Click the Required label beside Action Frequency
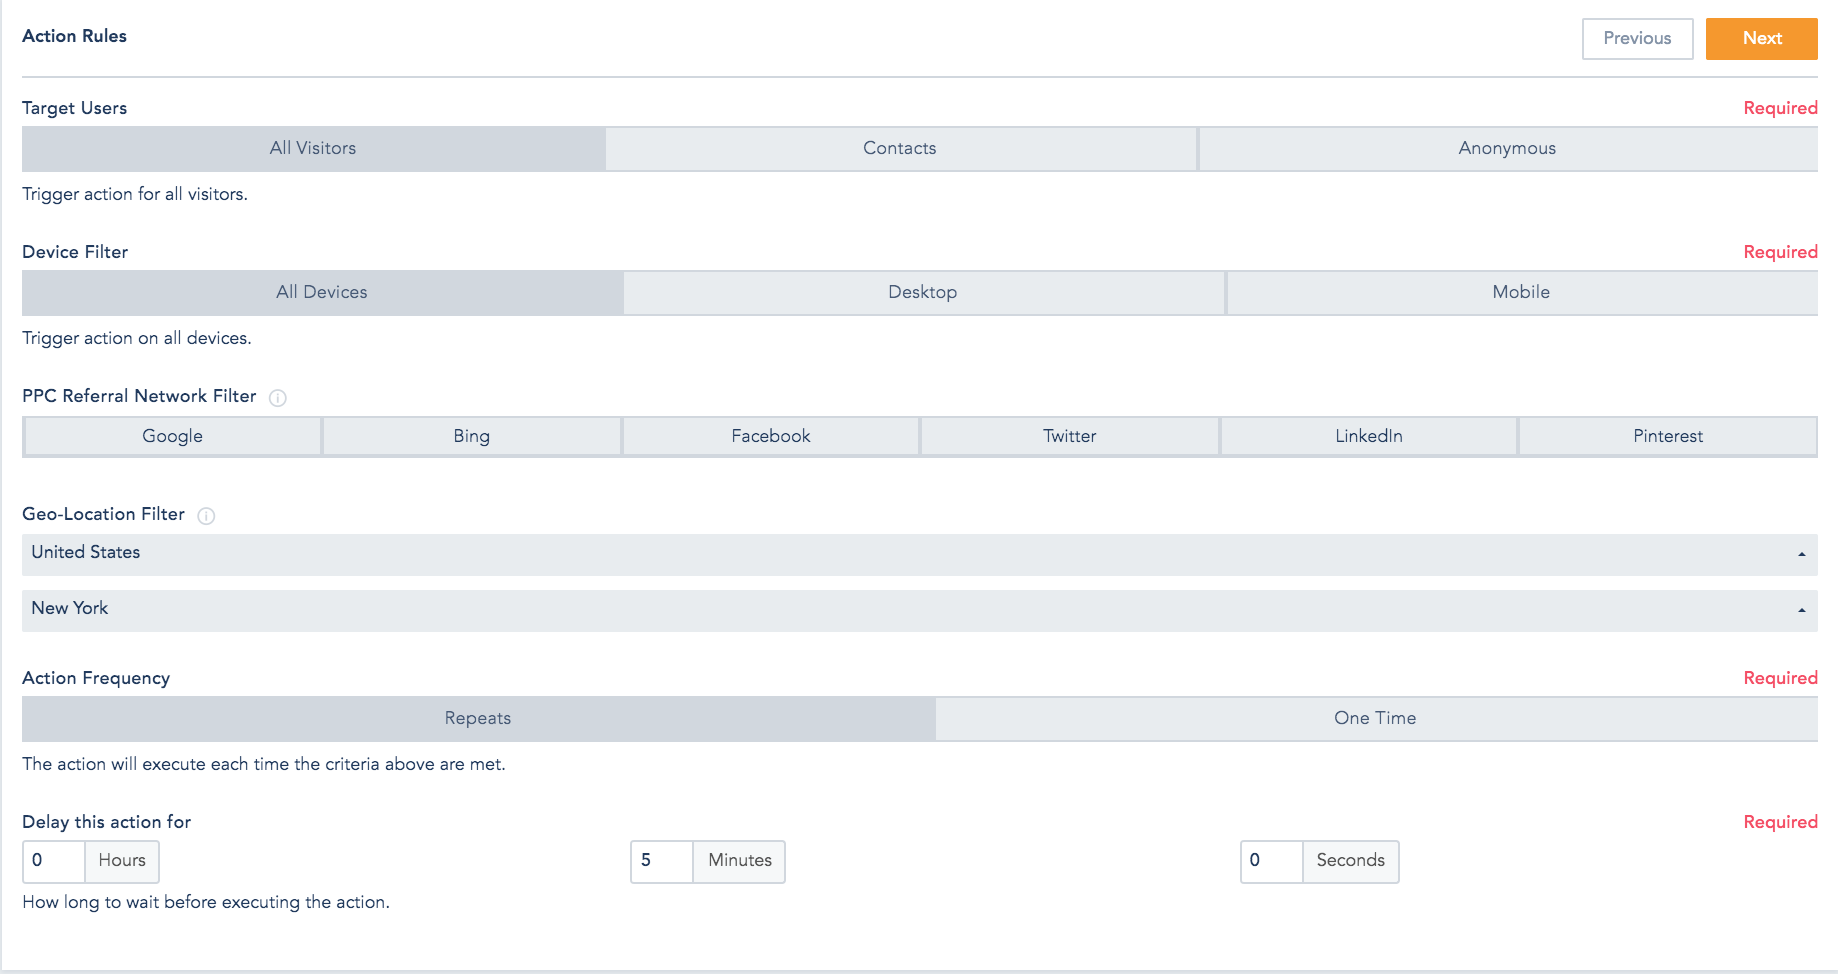 (x=1780, y=678)
